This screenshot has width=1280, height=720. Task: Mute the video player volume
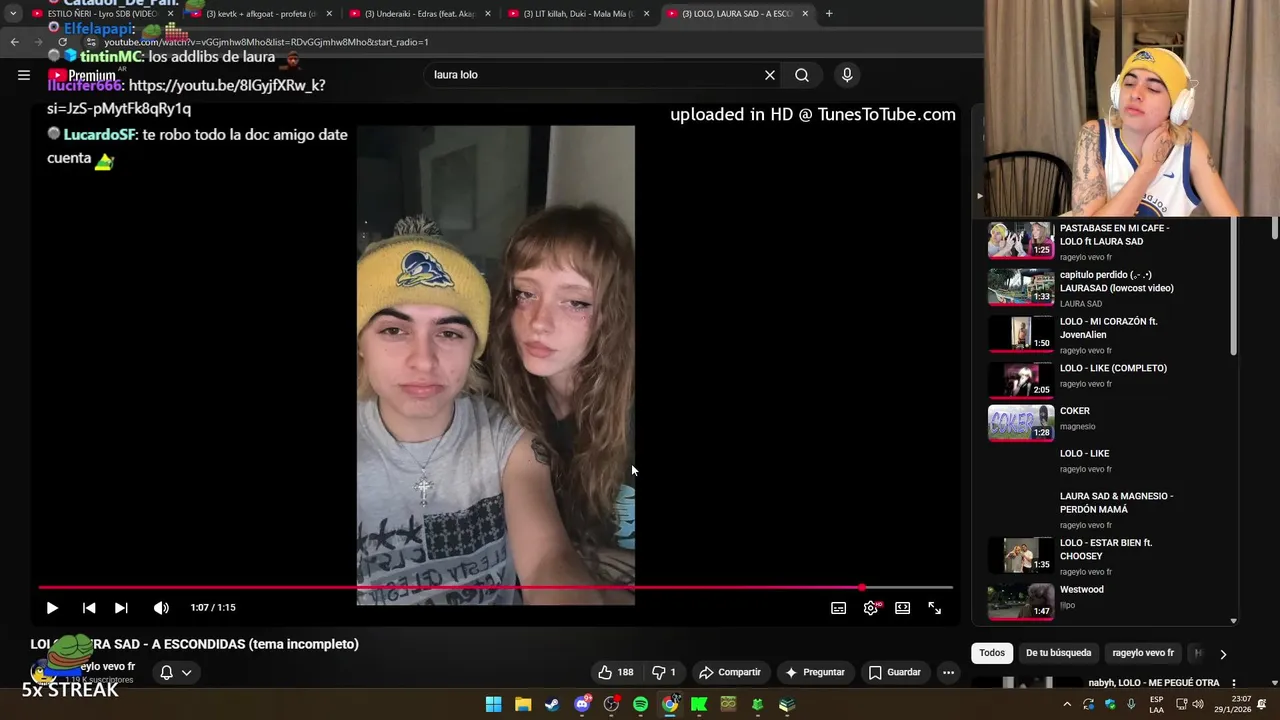pyautogui.click(x=161, y=608)
